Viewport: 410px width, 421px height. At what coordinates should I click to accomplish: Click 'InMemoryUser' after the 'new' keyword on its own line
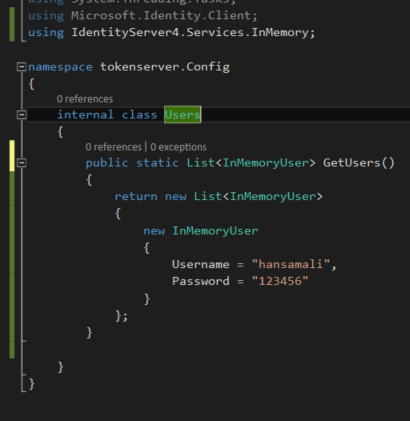(x=215, y=231)
